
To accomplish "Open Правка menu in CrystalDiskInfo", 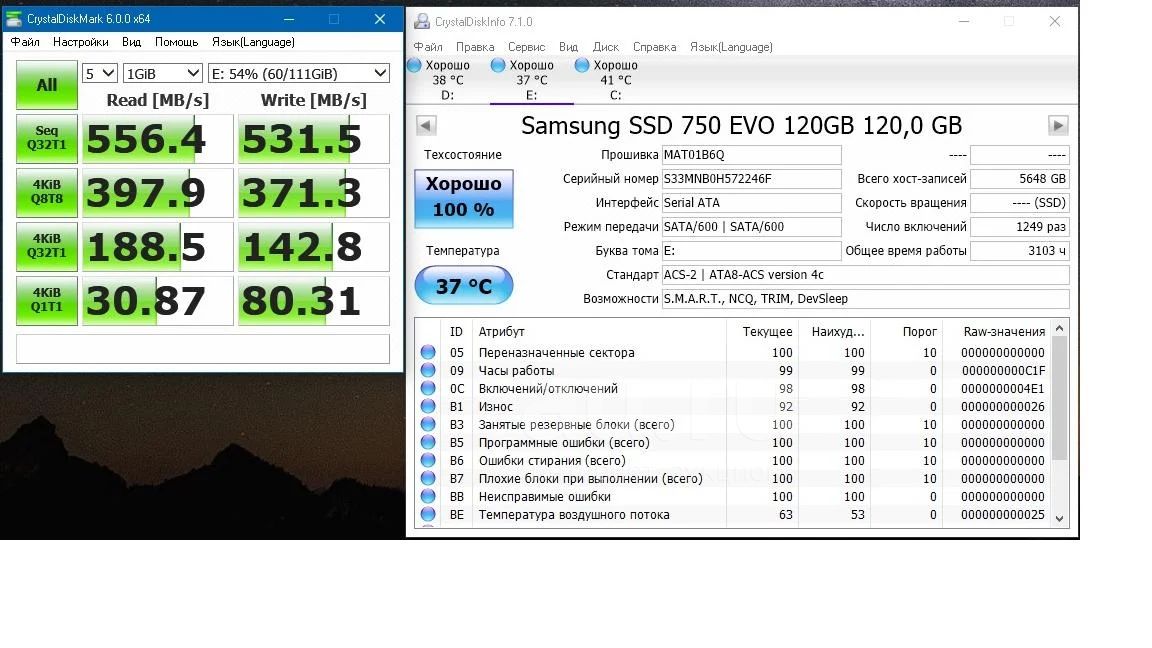I will coord(475,47).
